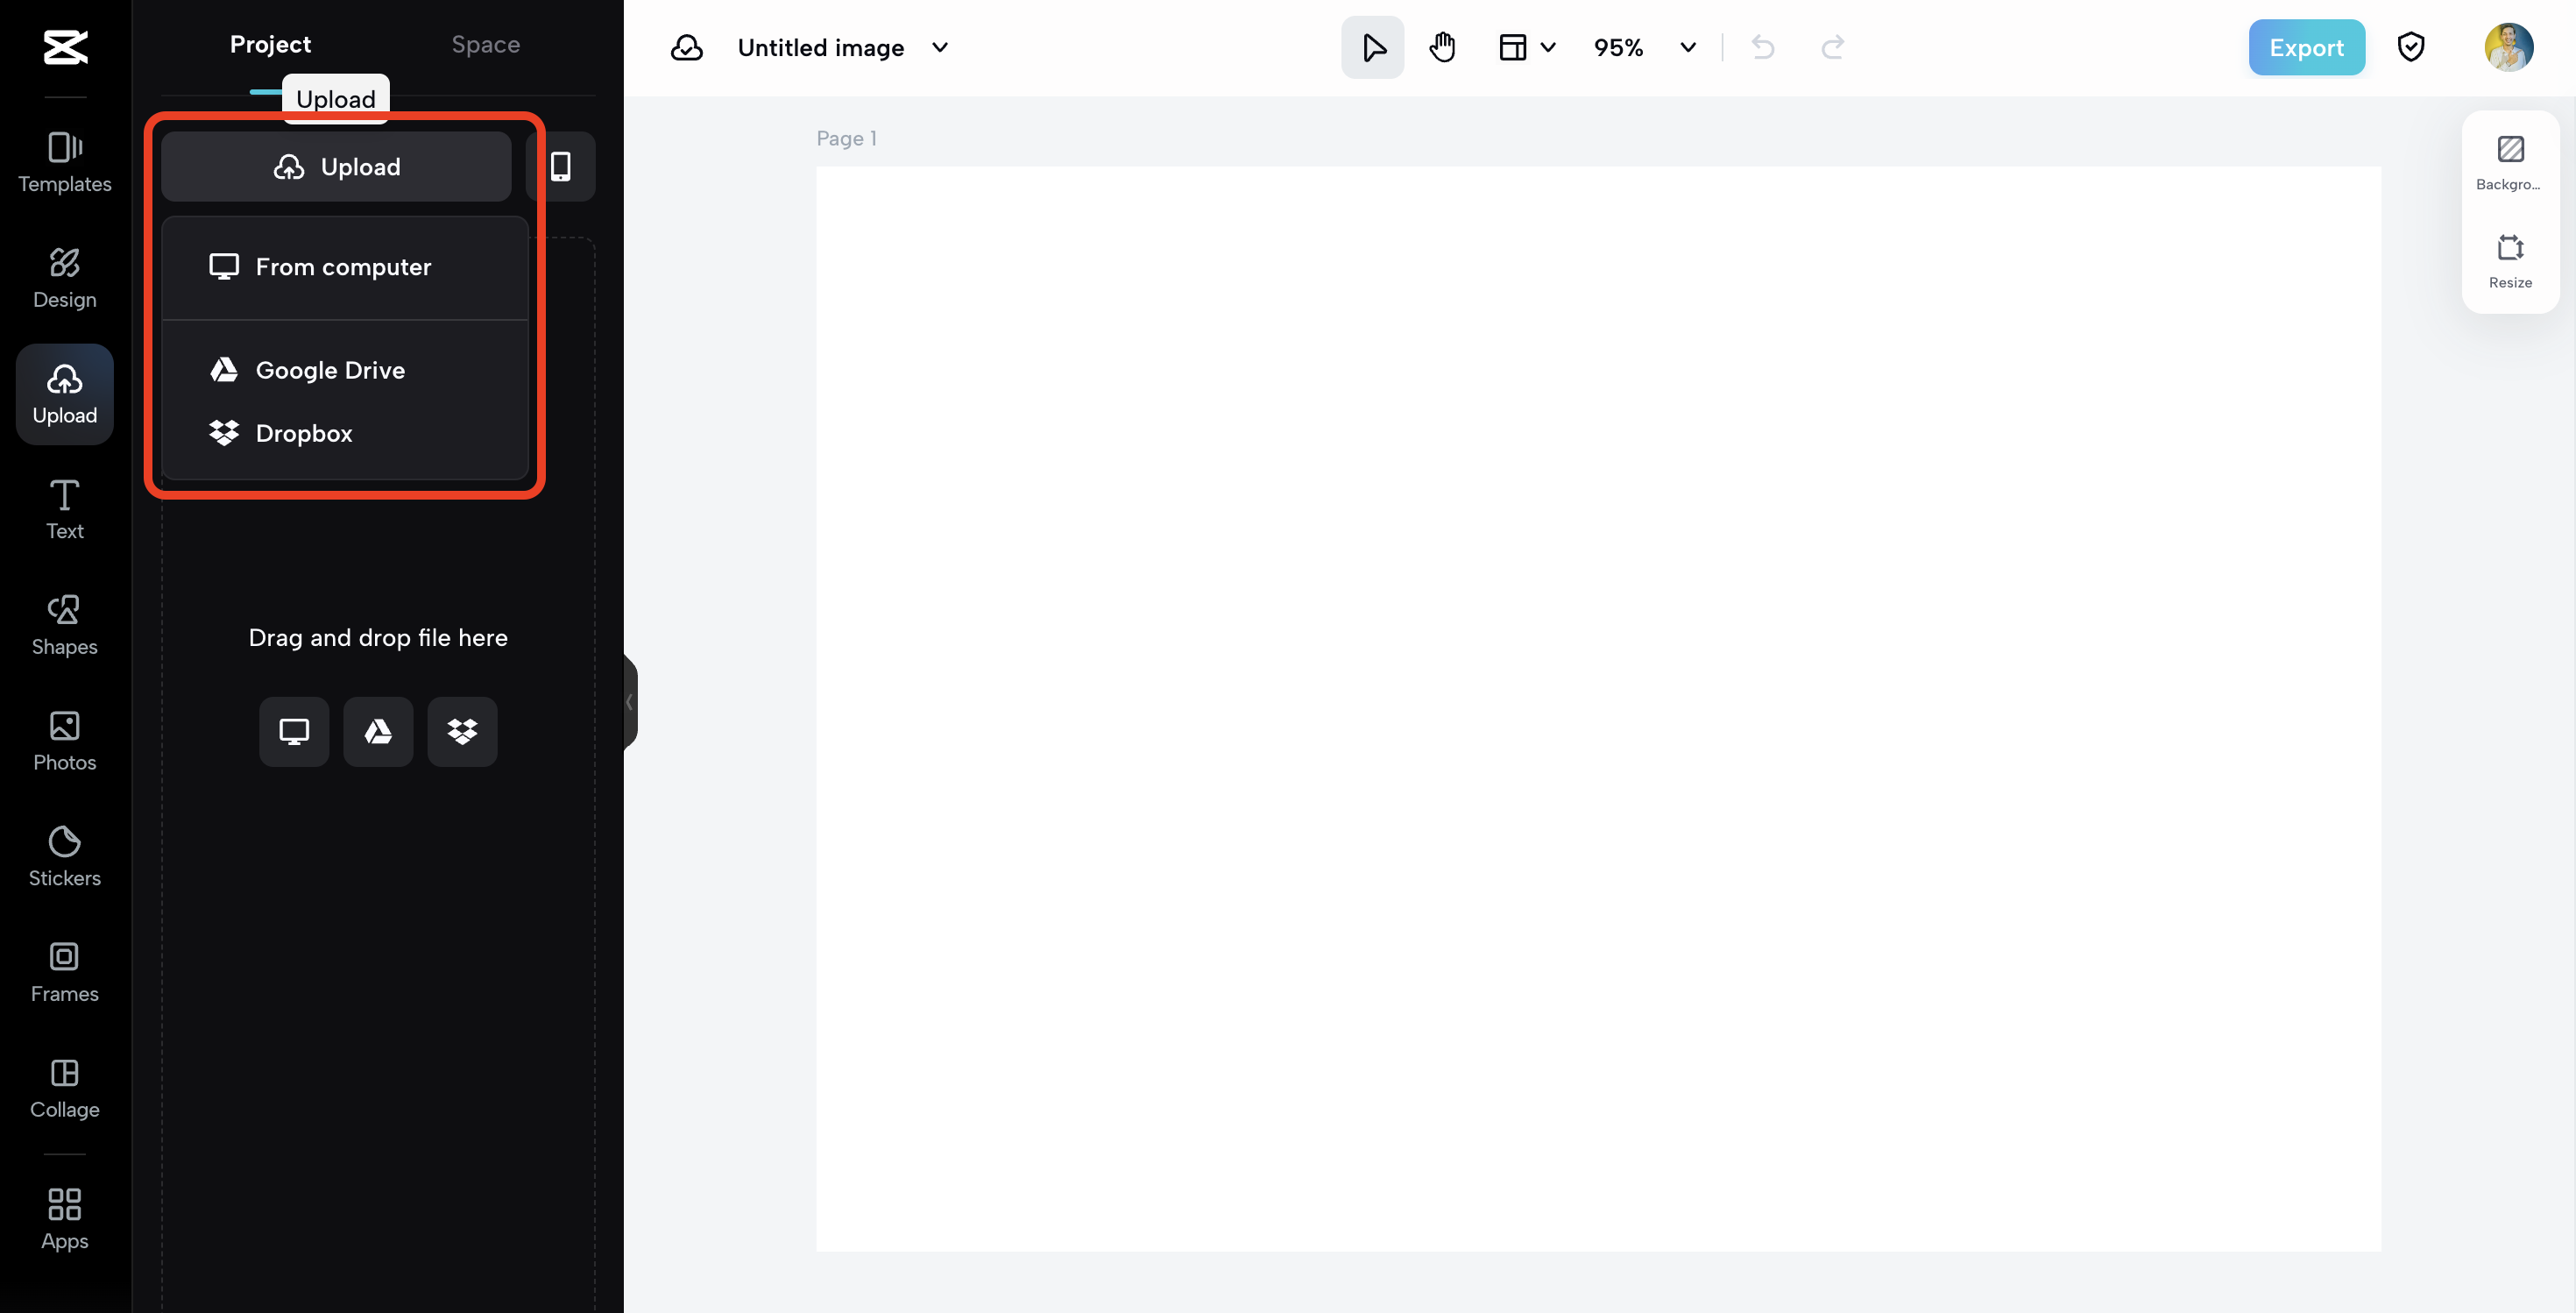Select the Text tool in sidebar
Image resolution: width=2576 pixels, height=1313 pixels.
[65, 509]
